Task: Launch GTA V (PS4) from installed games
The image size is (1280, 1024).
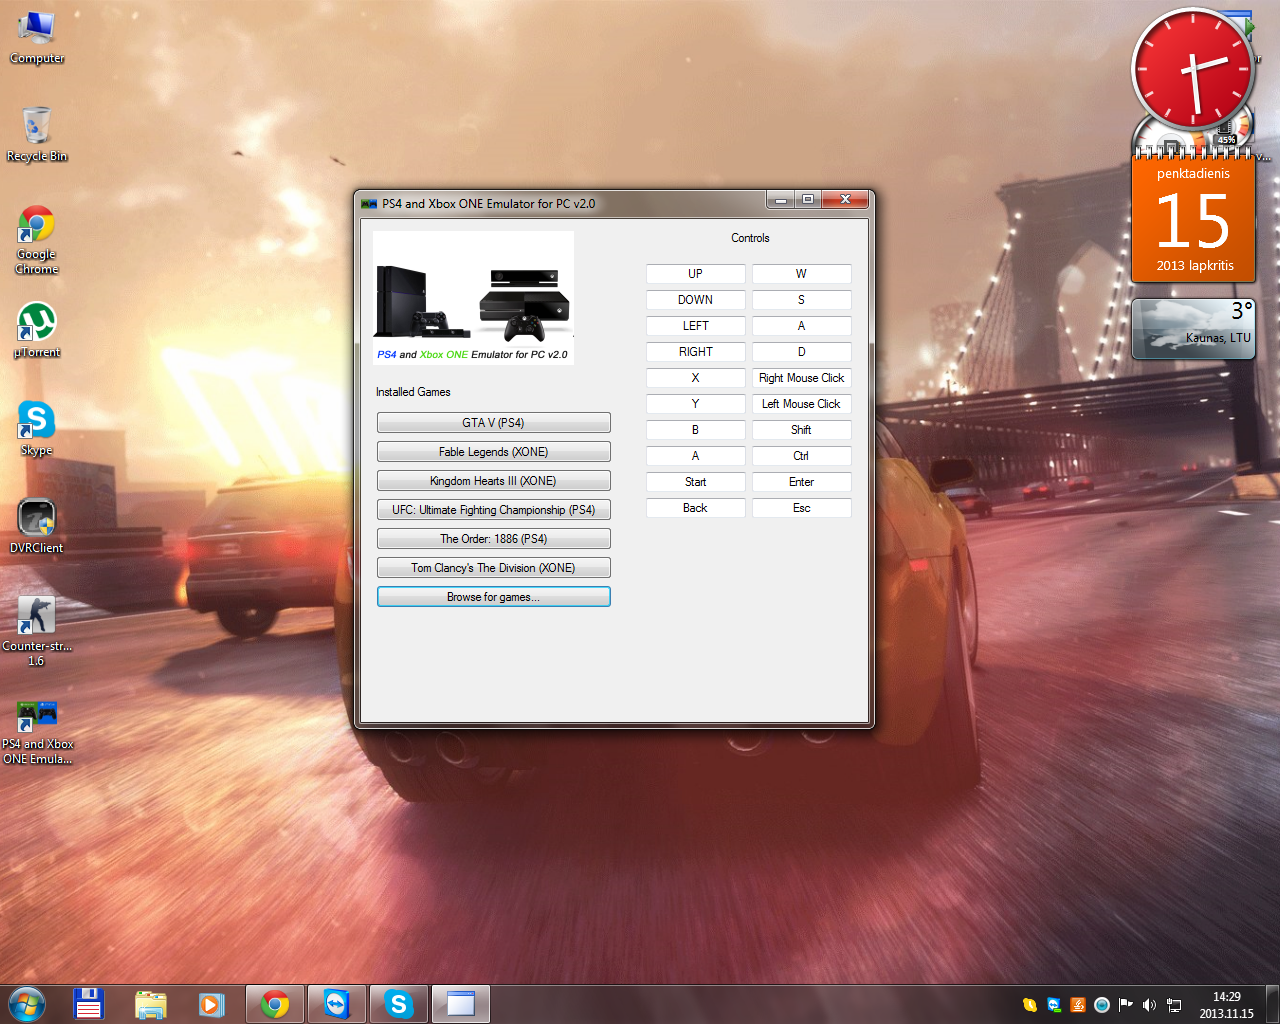Action: [x=493, y=422]
